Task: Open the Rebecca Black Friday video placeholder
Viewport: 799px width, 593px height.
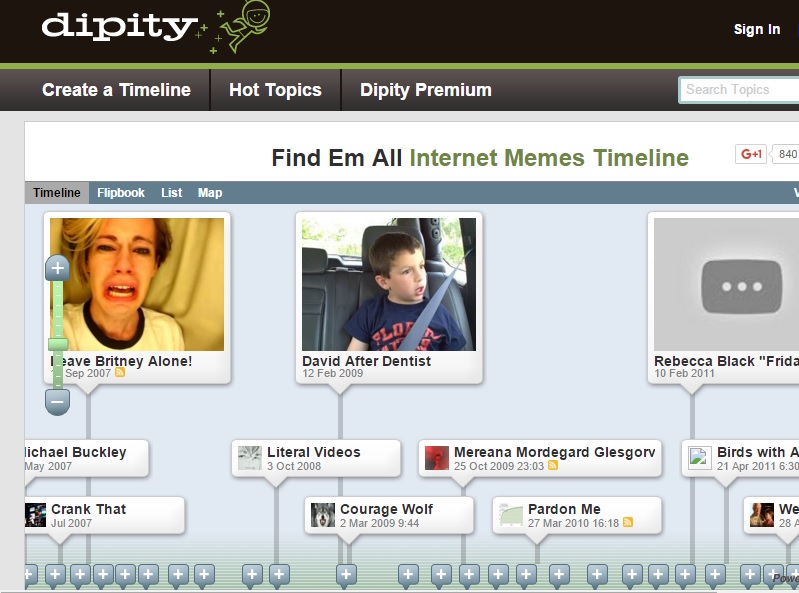Action: tap(727, 284)
